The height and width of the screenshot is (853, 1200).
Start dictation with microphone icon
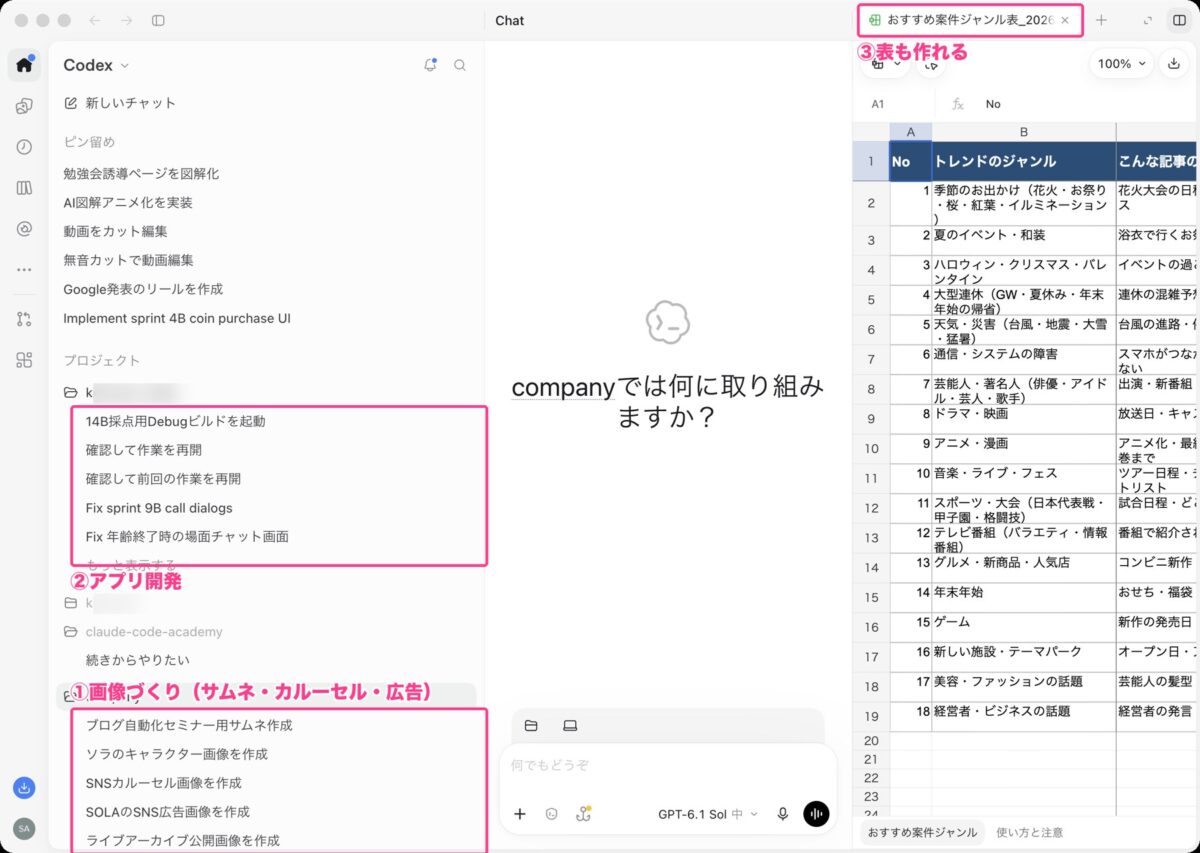pos(783,814)
